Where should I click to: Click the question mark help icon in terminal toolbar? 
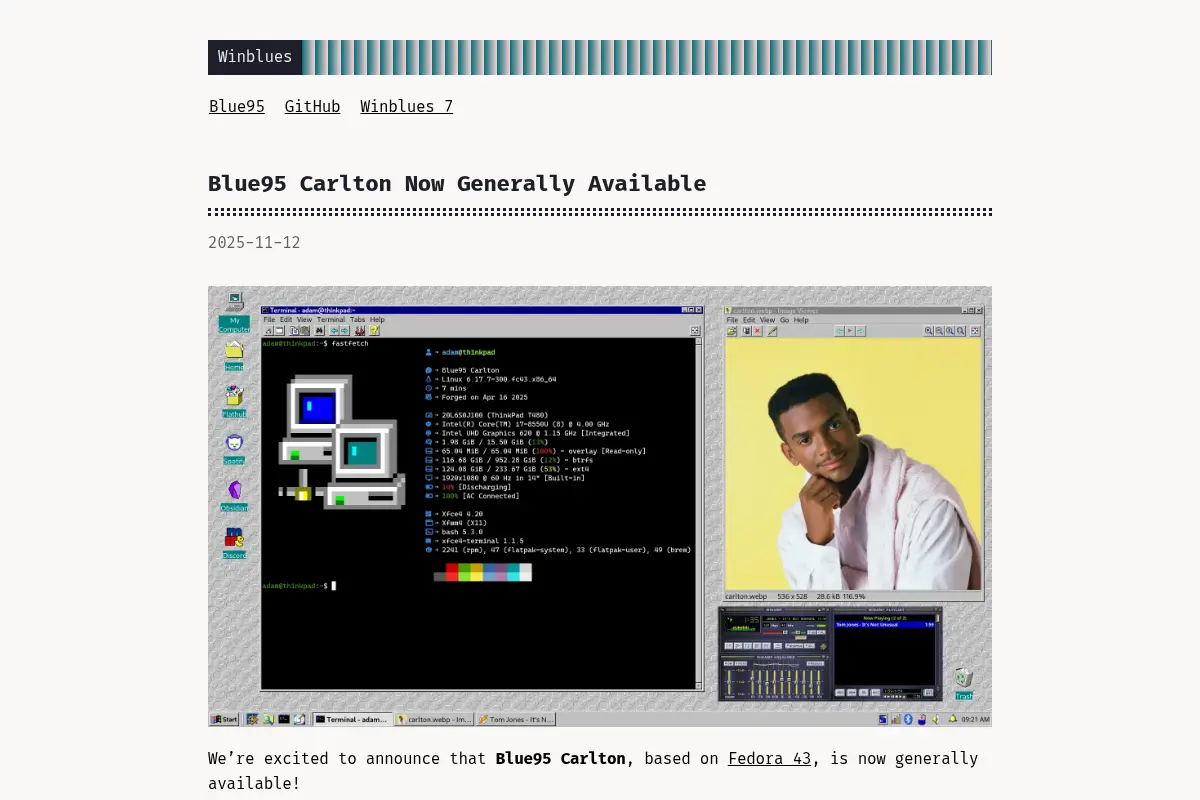click(x=374, y=330)
